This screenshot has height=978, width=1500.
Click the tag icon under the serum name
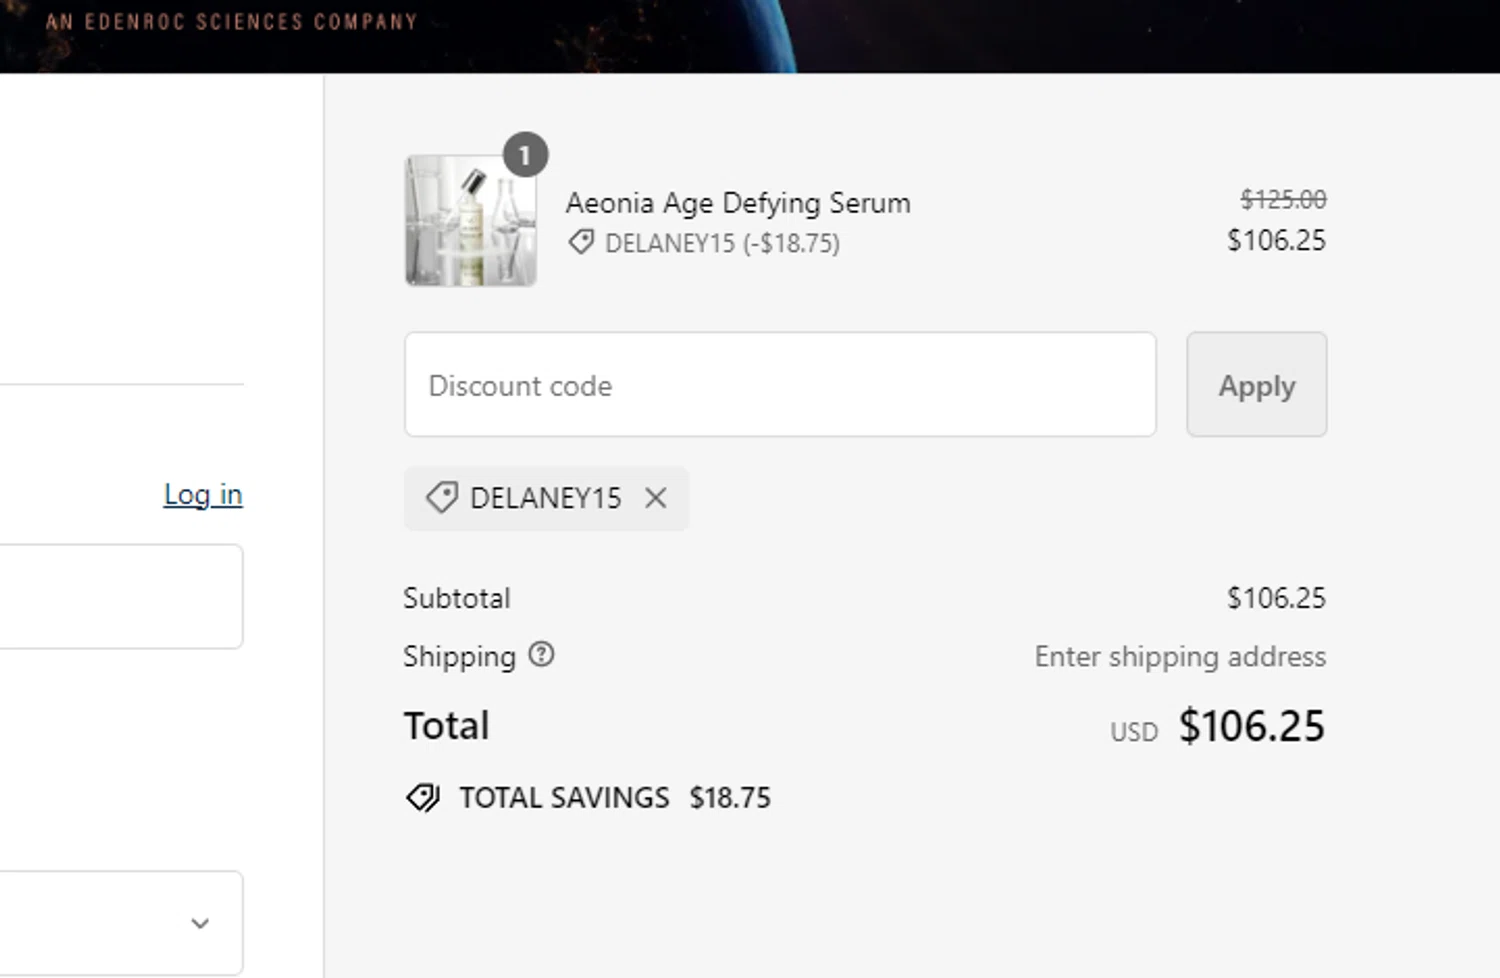tap(581, 242)
